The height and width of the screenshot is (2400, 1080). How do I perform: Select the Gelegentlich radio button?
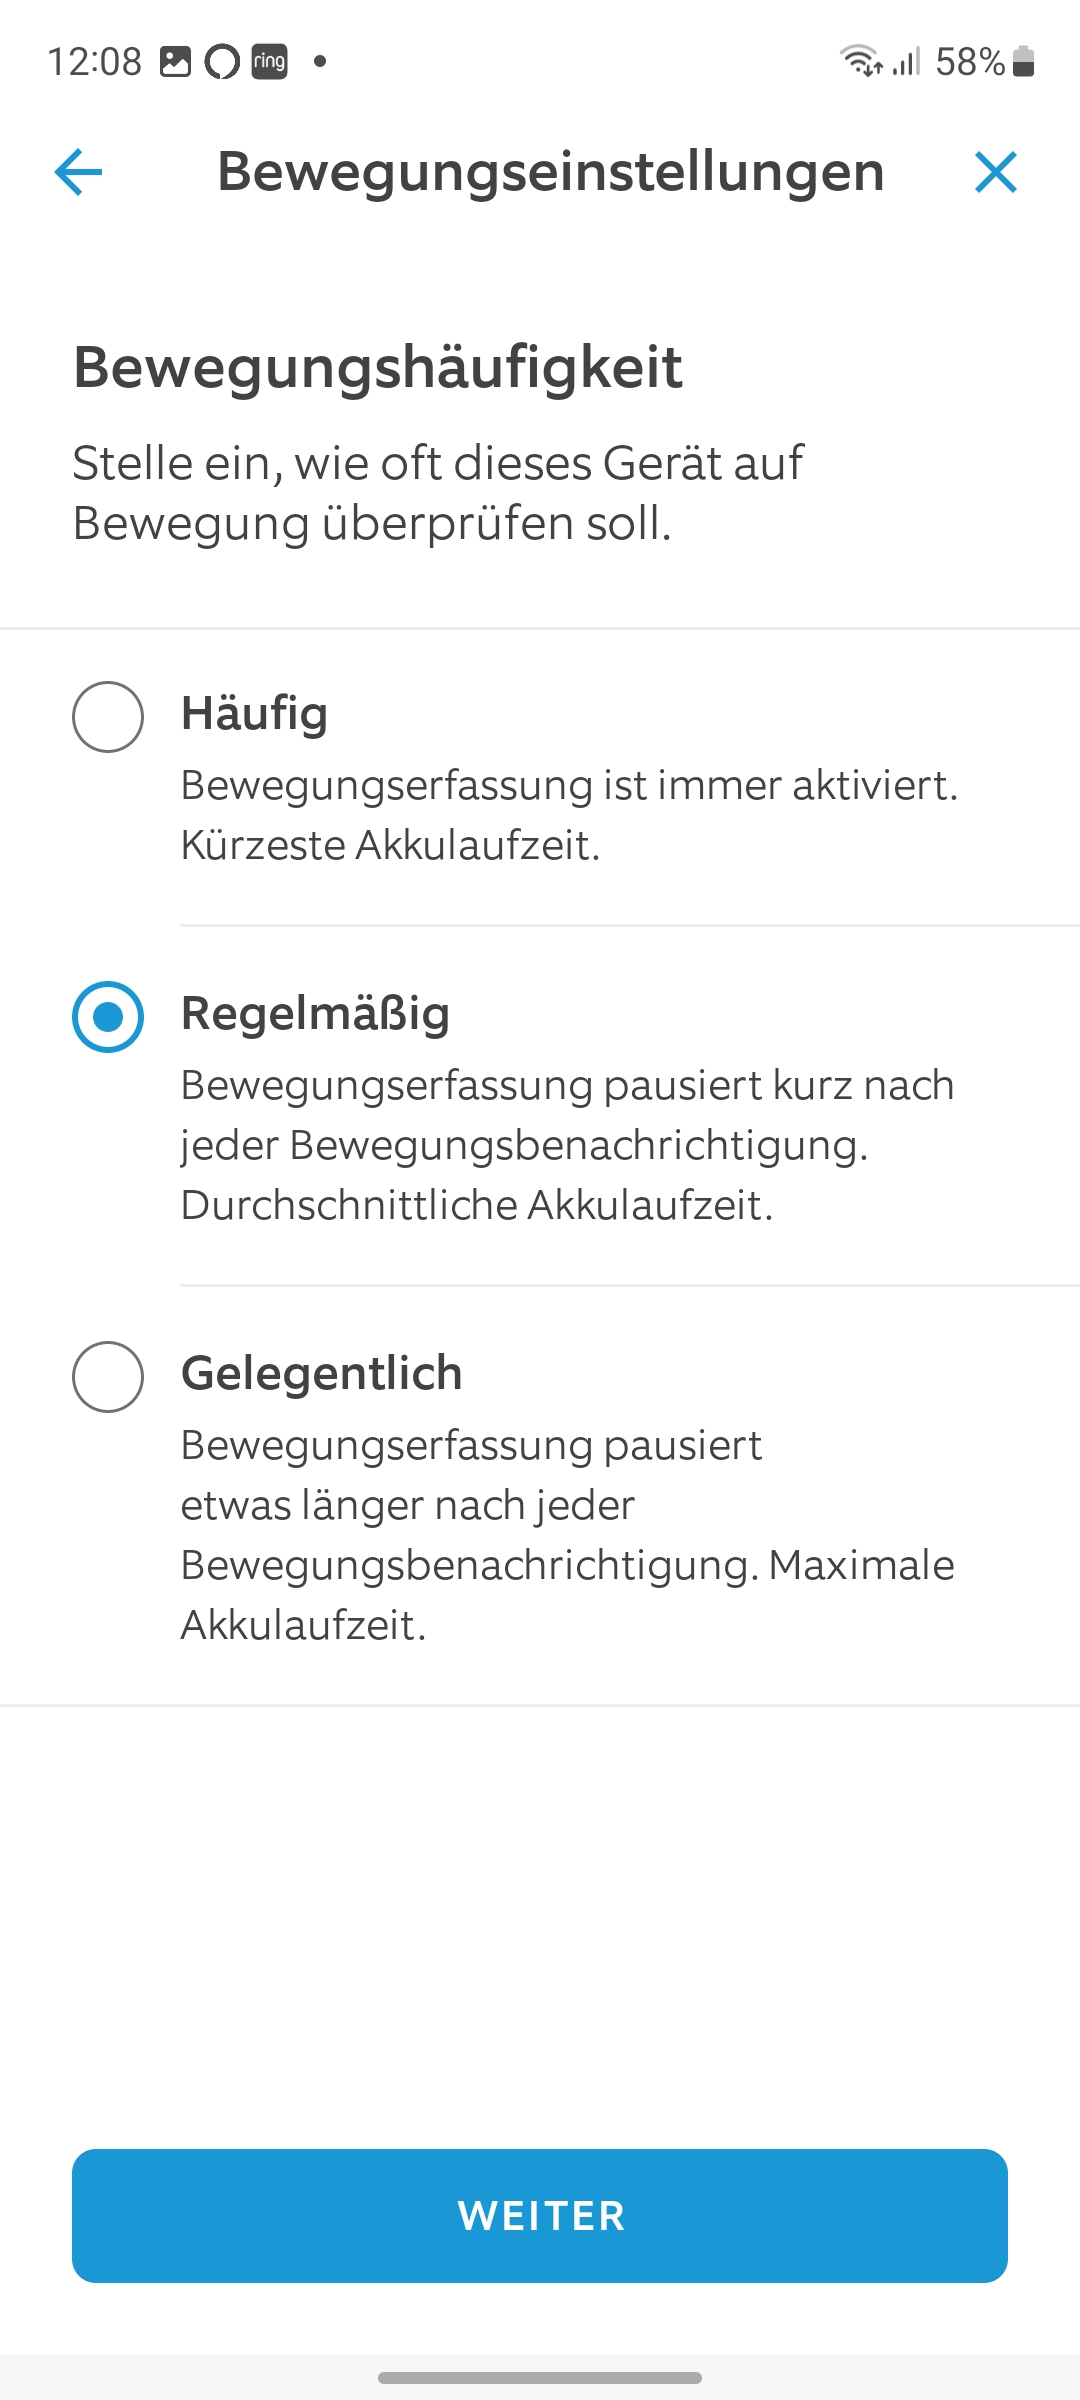click(x=108, y=1377)
